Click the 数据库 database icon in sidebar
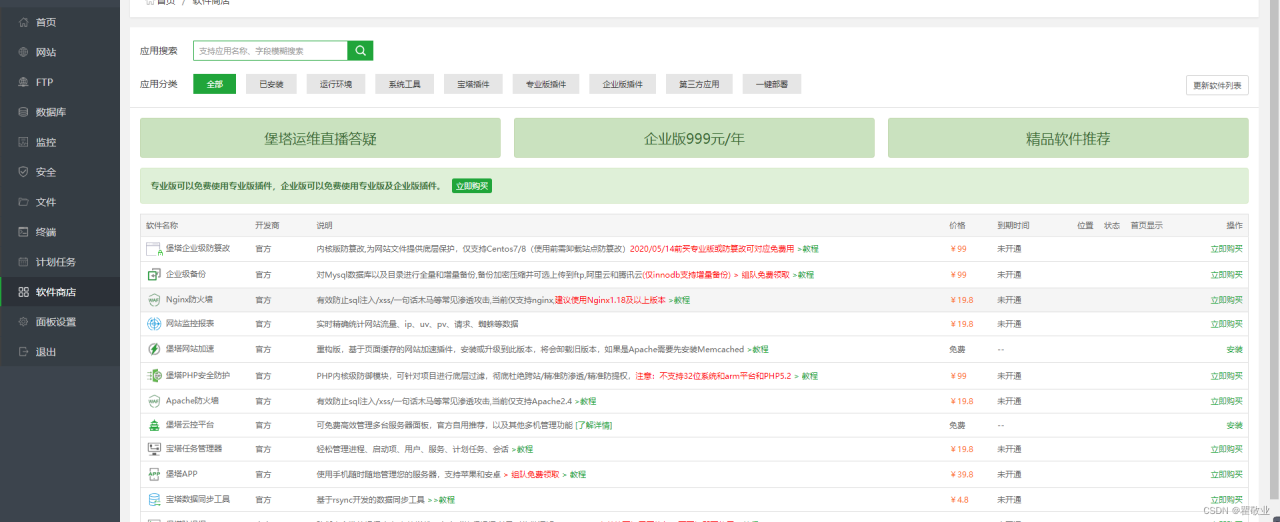Screen dimensions: 1280x522 24,112
